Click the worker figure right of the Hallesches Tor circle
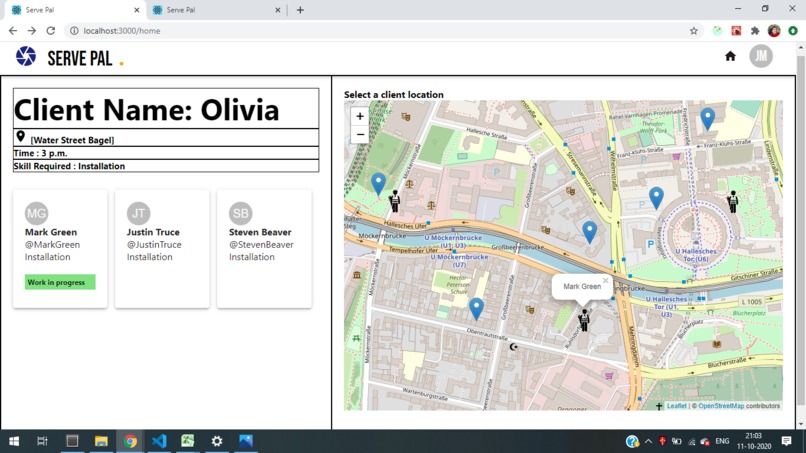 (x=733, y=202)
